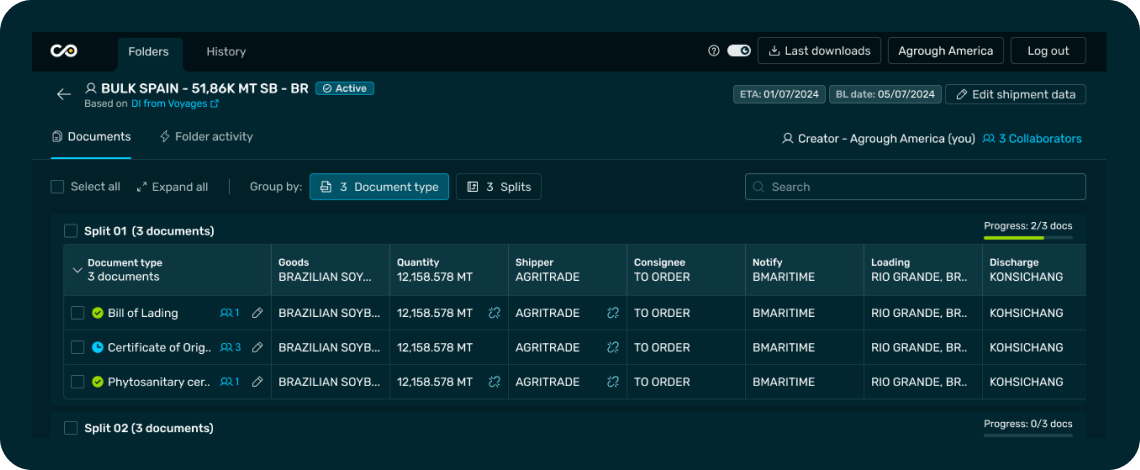1140x470 pixels.
Task: Click BMARITIME in the Certificate of Origin row
Action: [784, 348]
